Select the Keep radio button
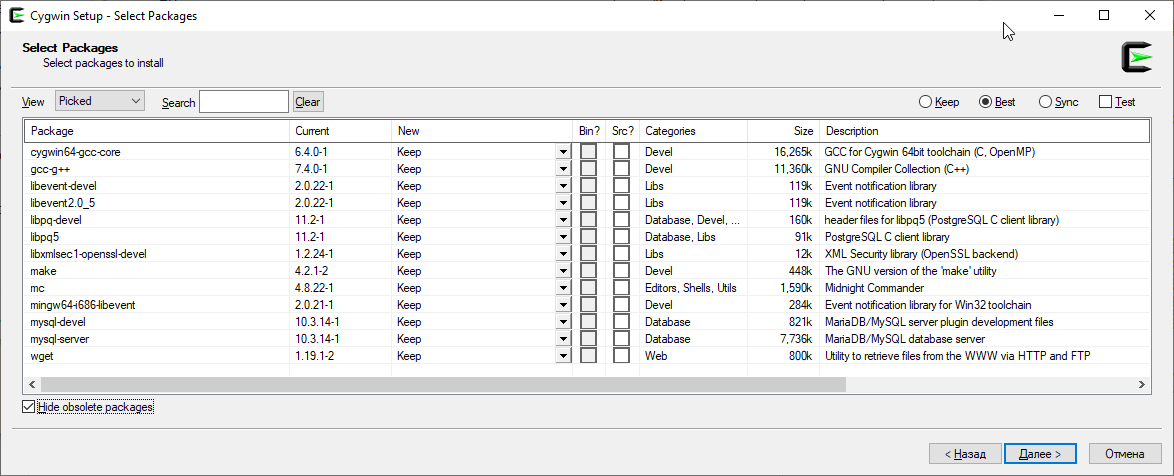1174x476 pixels. pyautogui.click(x=925, y=102)
